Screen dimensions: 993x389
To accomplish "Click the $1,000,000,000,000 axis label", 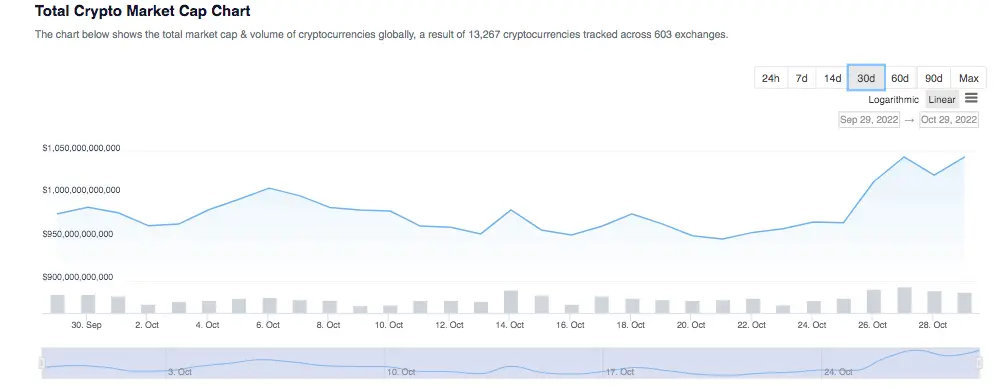I will [x=82, y=190].
